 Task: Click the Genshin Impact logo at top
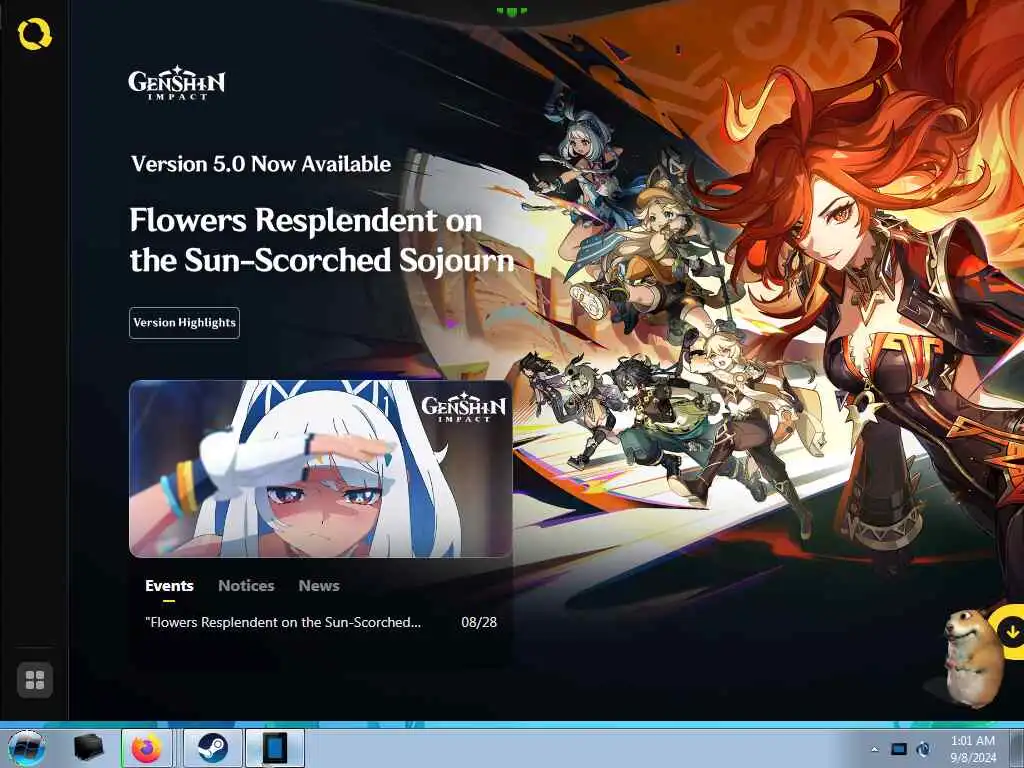click(x=176, y=82)
